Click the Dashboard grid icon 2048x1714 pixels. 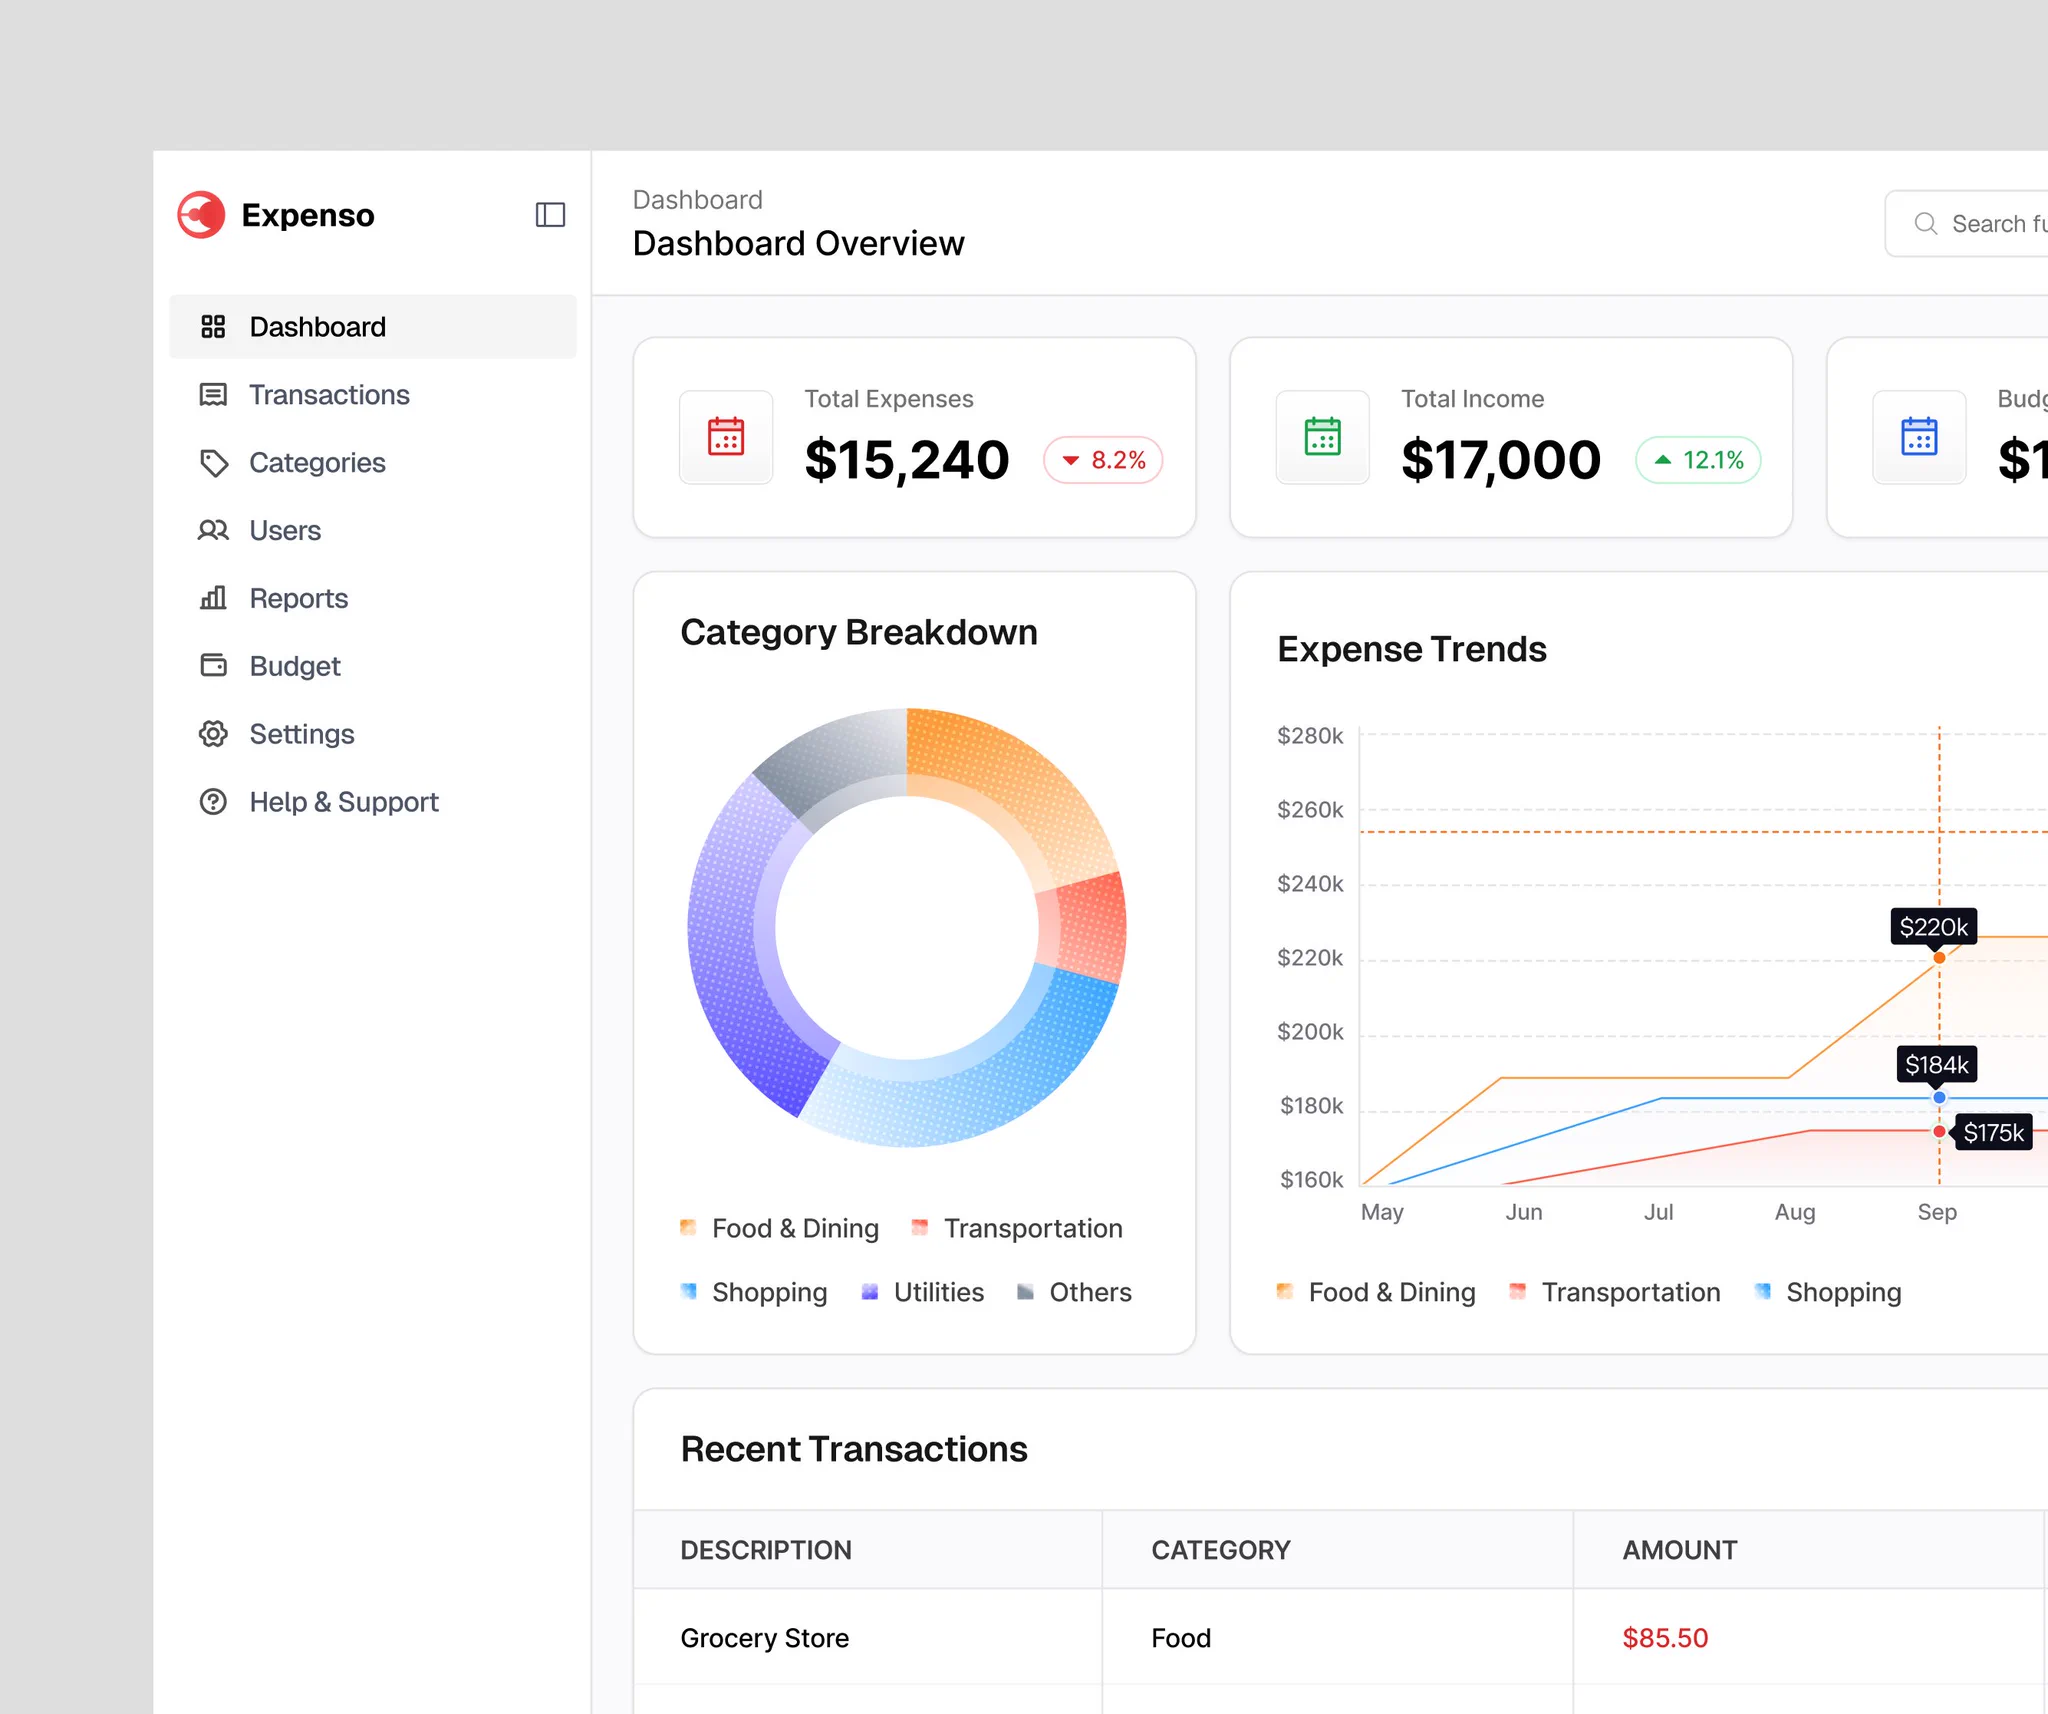(213, 327)
